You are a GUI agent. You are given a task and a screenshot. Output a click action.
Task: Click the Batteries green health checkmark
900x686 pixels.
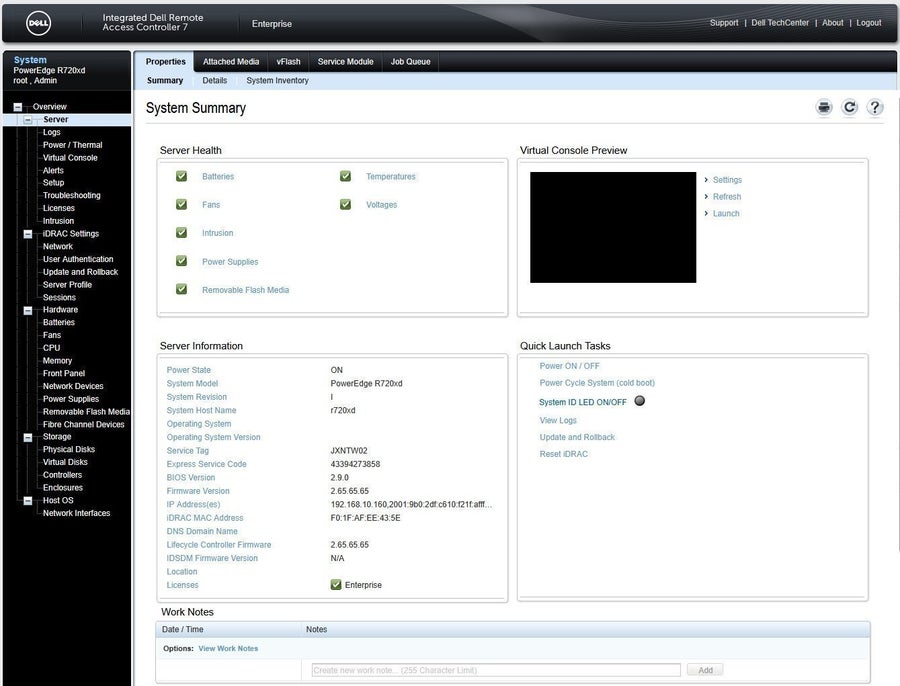point(181,176)
